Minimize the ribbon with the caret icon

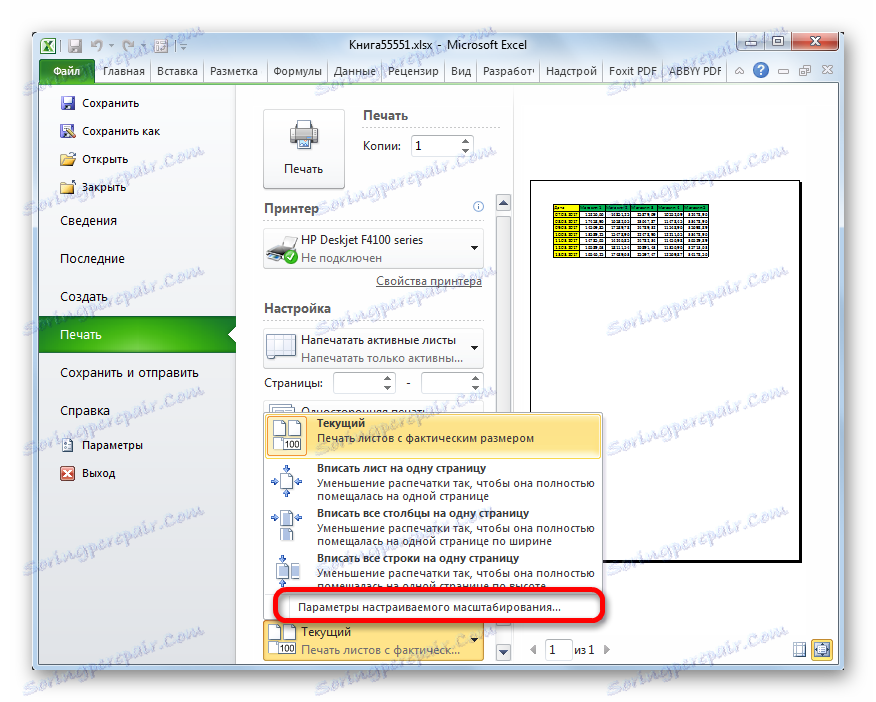tap(739, 71)
